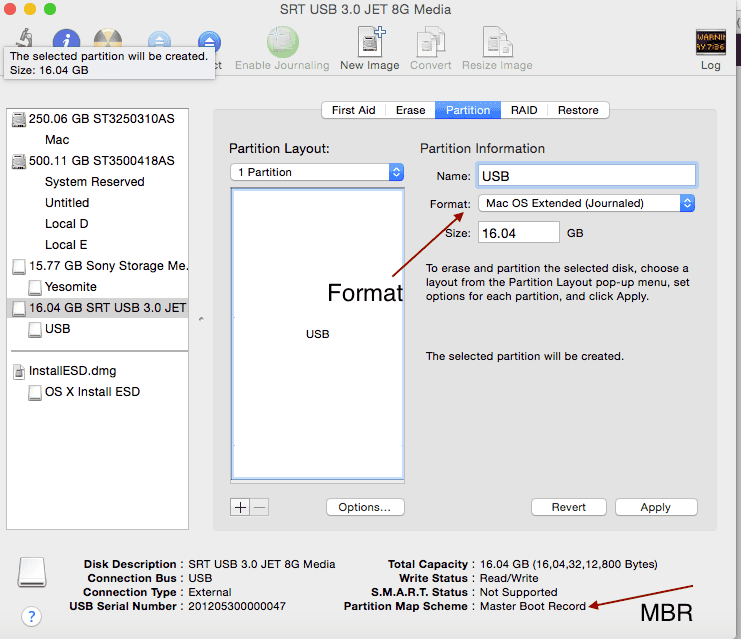Click the Resize Image icon
Image resolution: width=741 pixels, height=639 pixels.
(x=496, y=42)
